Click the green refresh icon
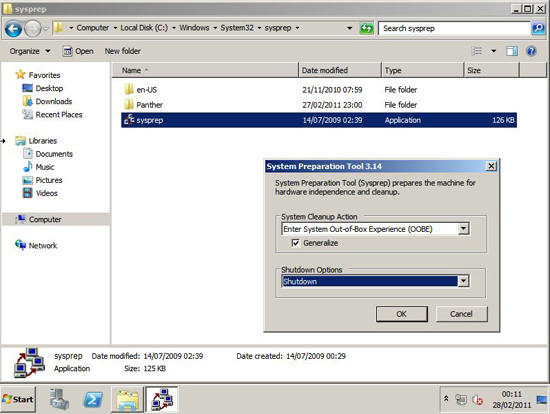 click(x=367, y=28)
